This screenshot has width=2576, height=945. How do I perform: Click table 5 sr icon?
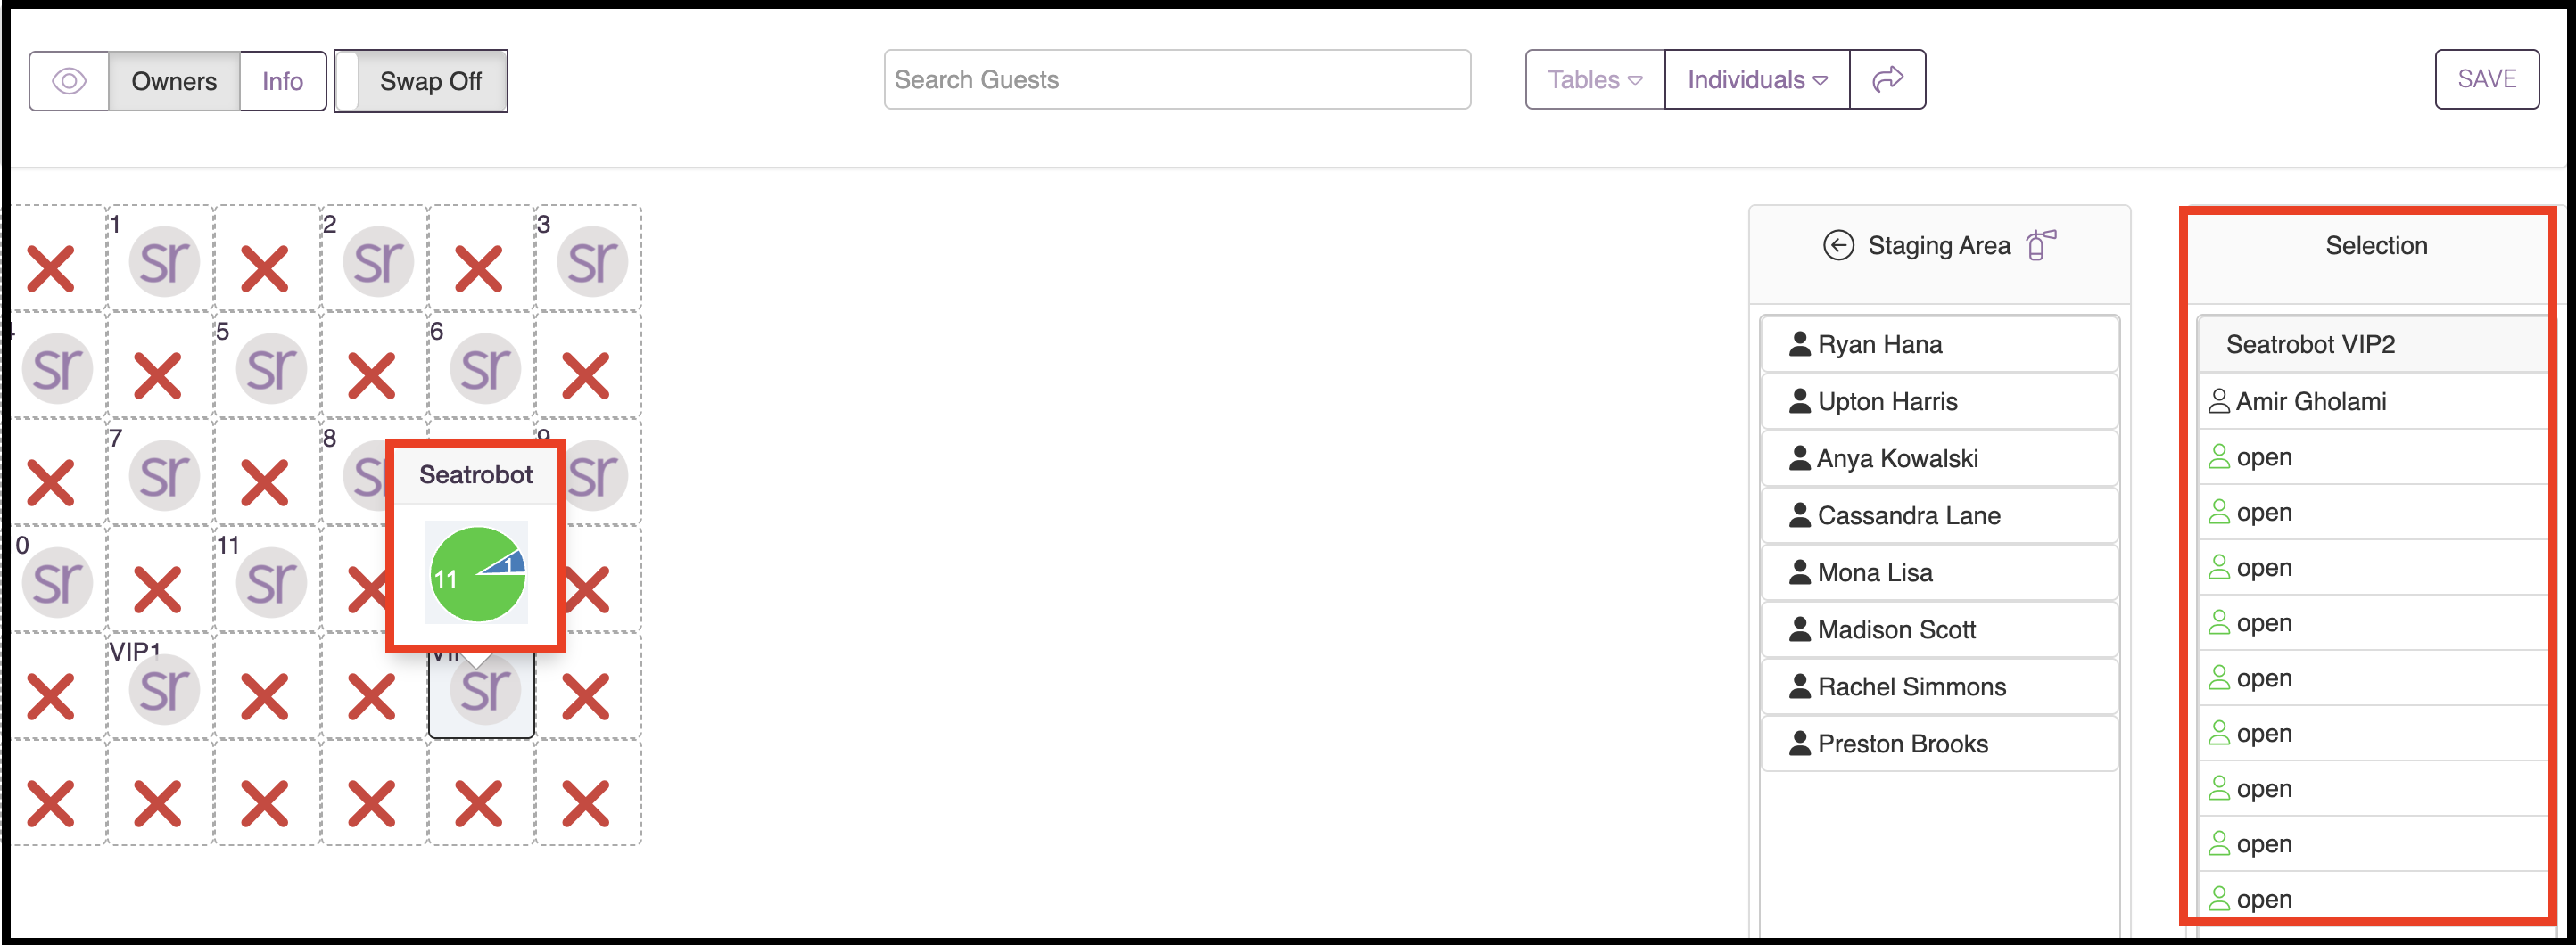pyautogui.click(x=271, y=368)
